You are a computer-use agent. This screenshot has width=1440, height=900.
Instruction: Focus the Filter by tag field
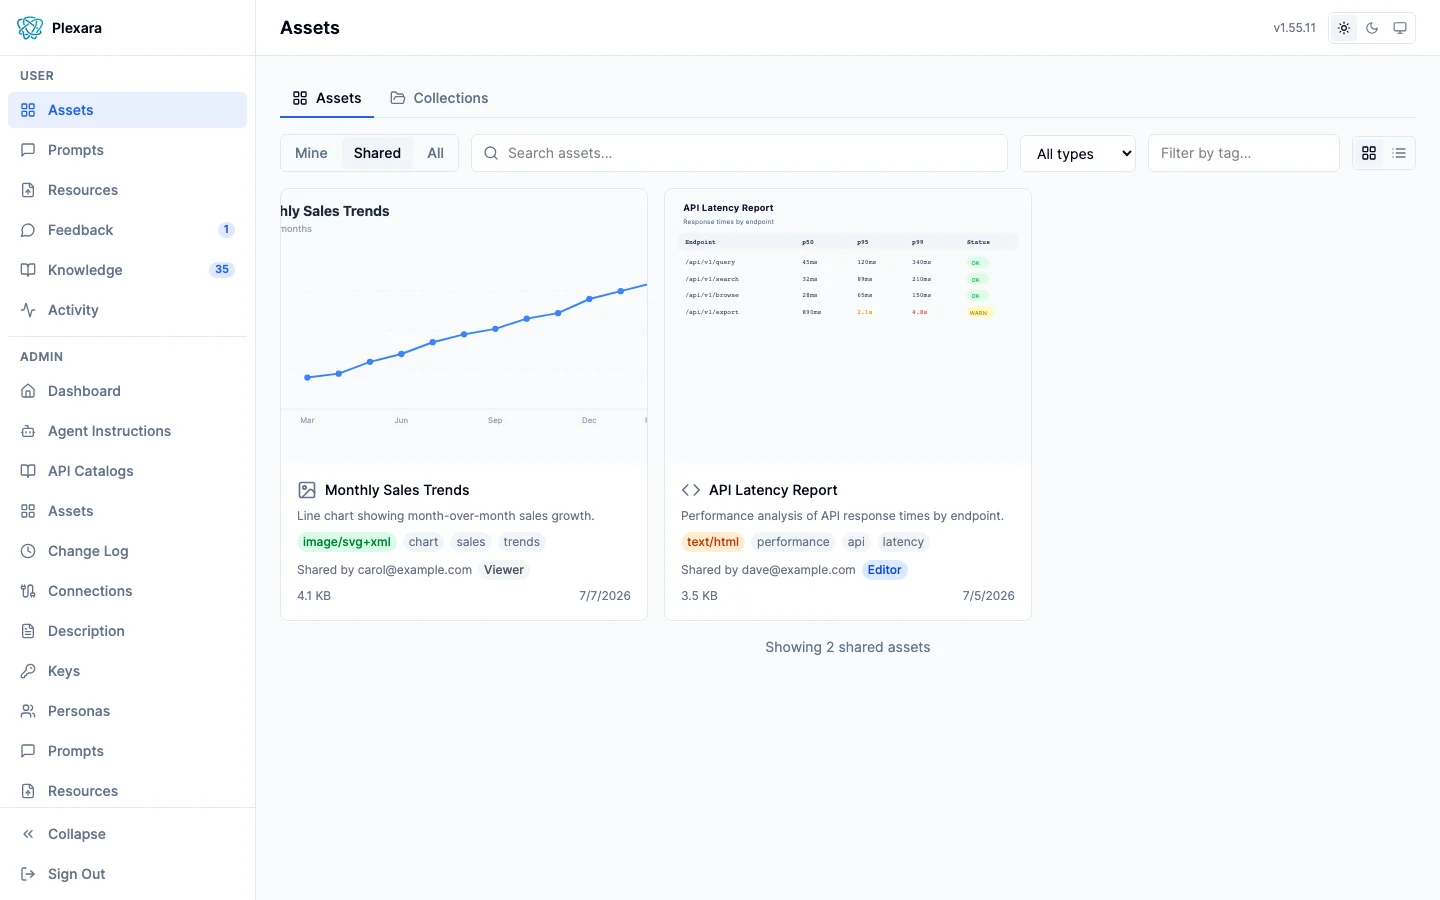[x=1244, y=153]
